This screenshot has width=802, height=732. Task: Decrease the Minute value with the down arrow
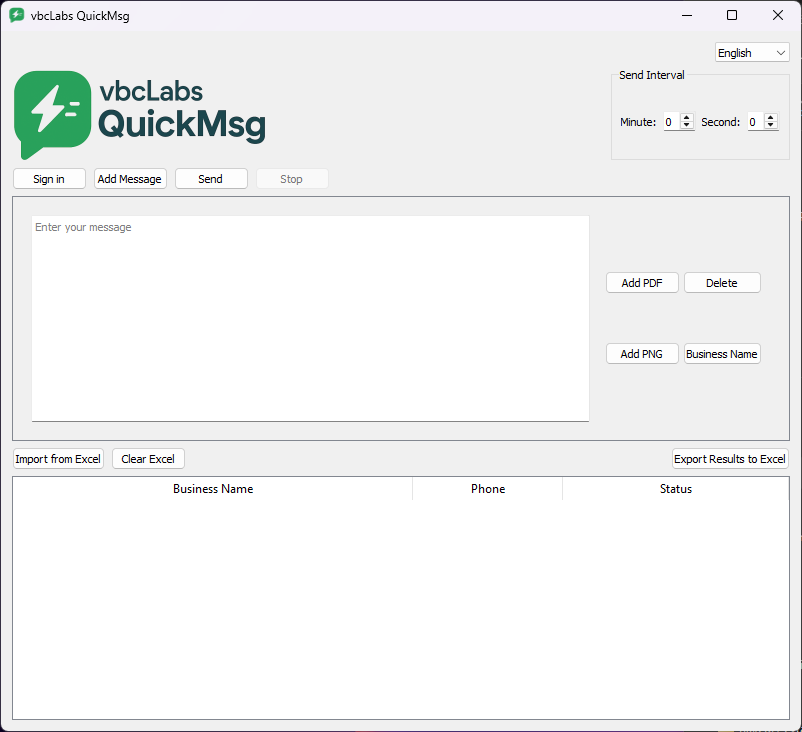[x=686, y=125]
